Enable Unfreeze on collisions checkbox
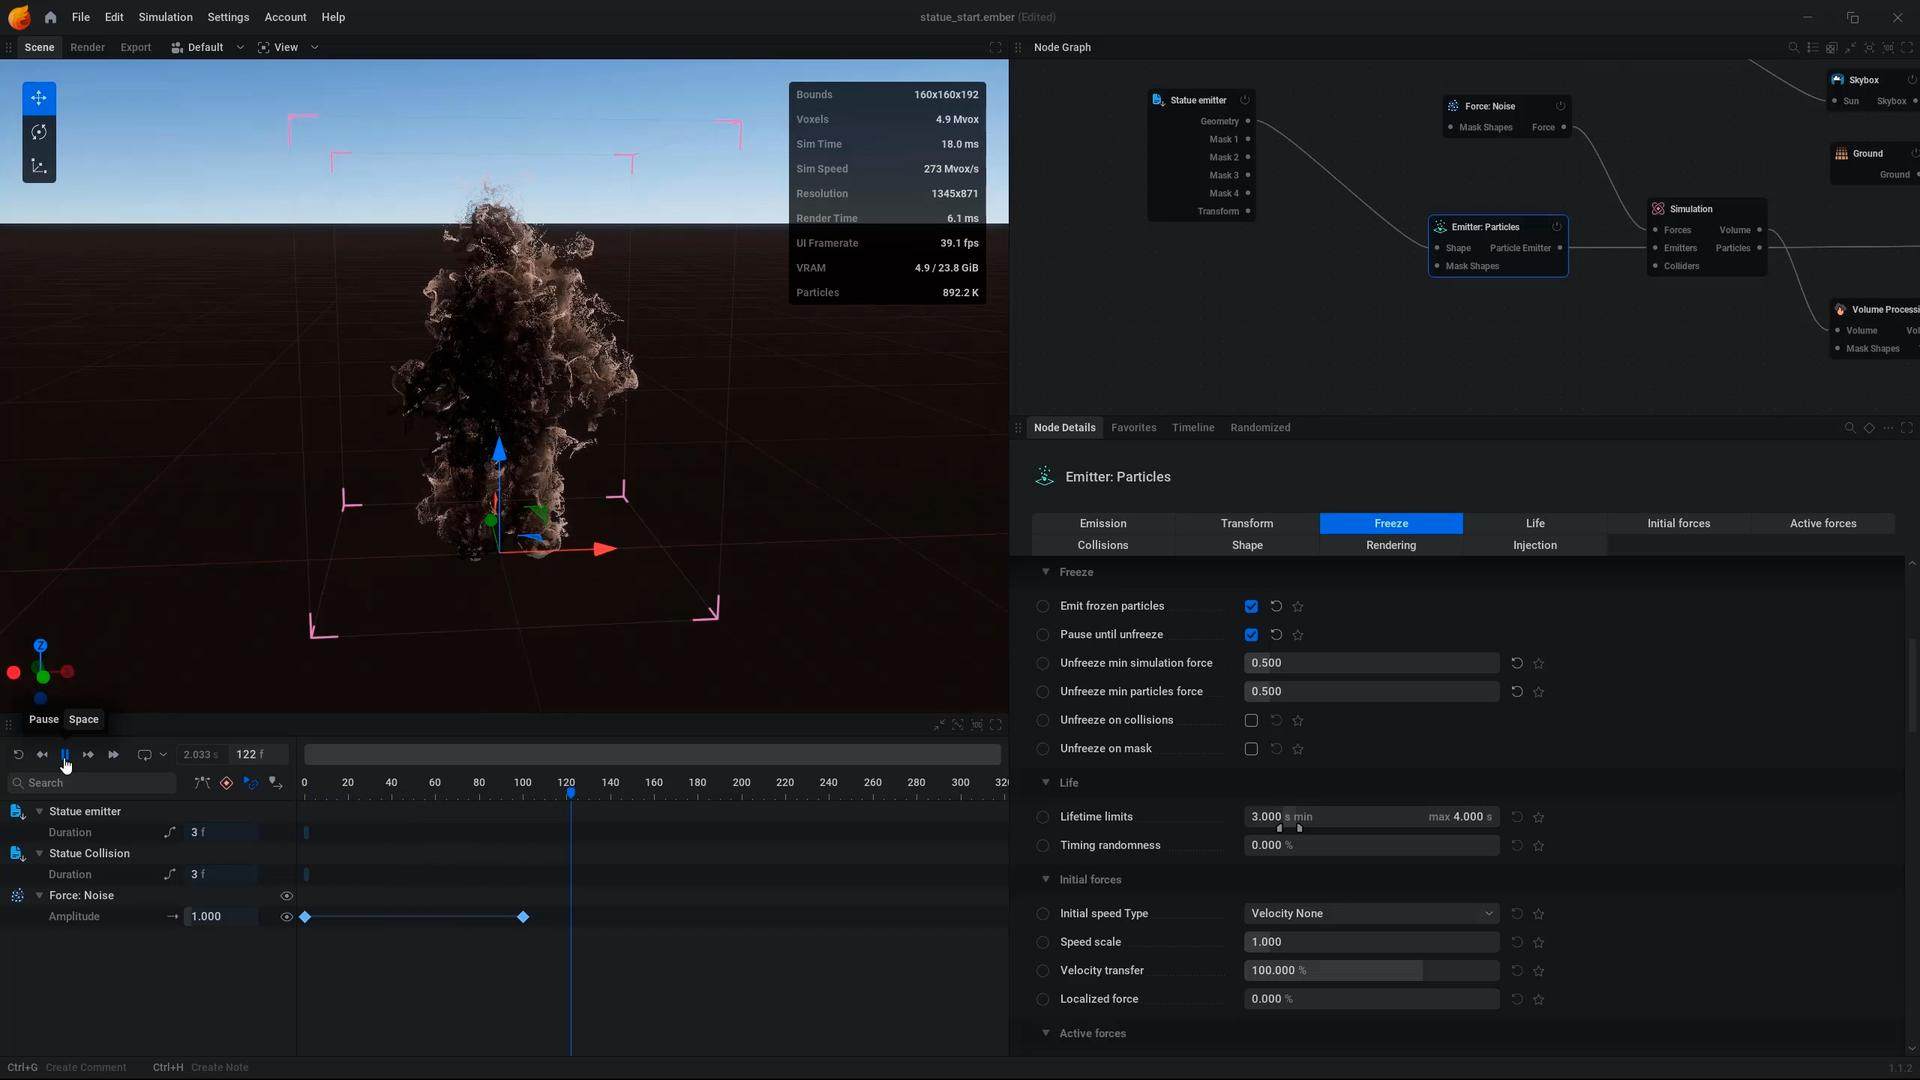Image resolution: width=1920 pixels, height=1080 pixels. point(1251,721)
